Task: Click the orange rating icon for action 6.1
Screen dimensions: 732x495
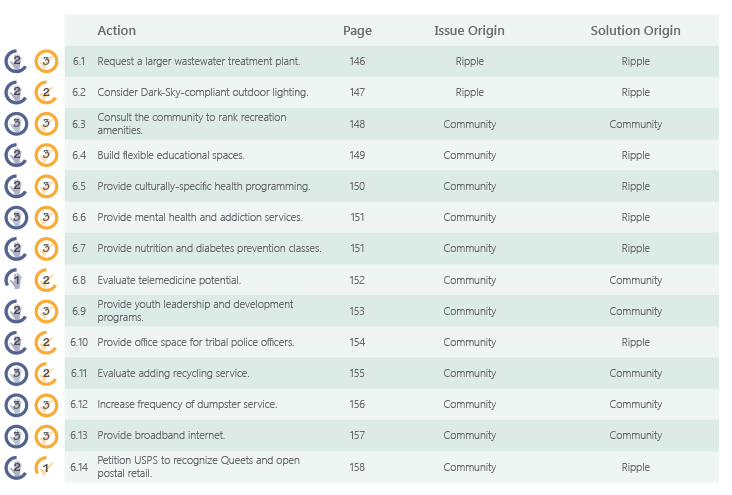Action: [x=46, y=61]
